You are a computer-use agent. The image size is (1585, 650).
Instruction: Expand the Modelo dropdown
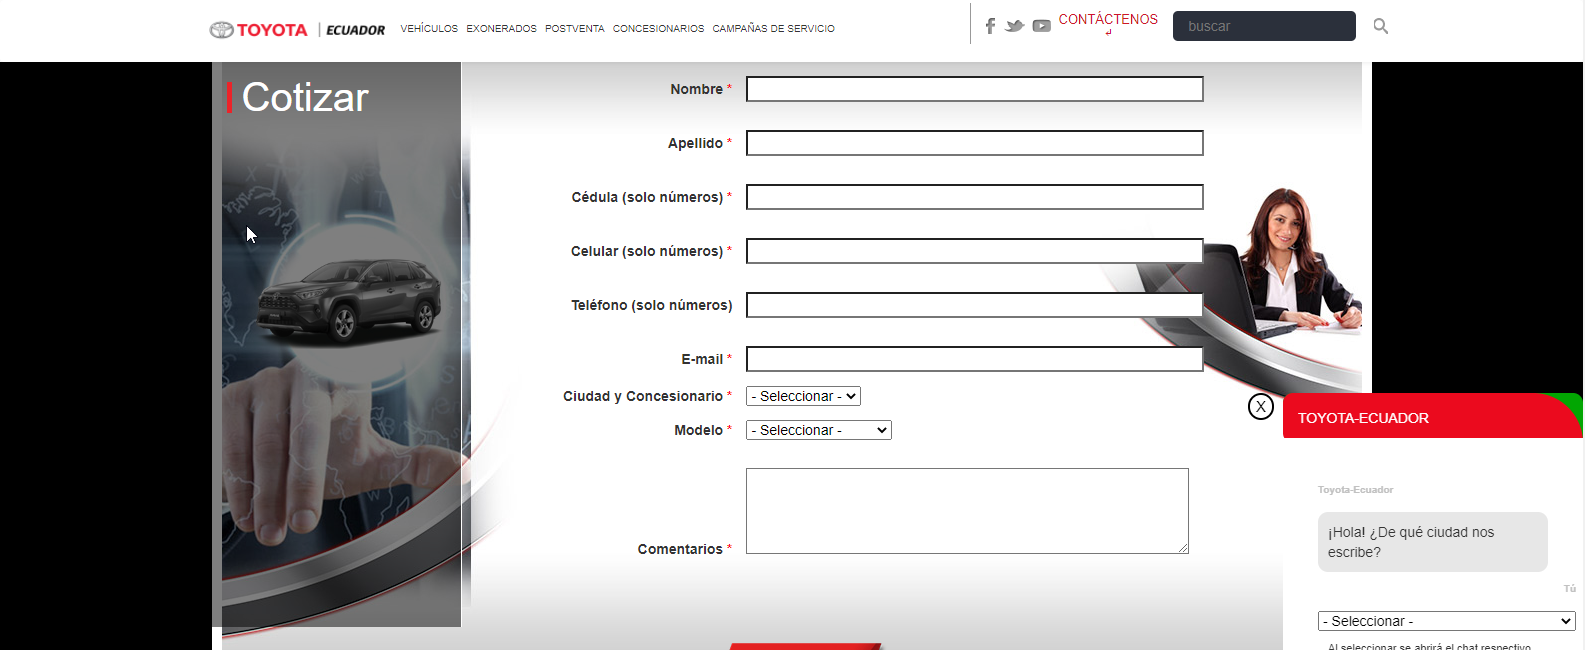coord(819,430)
